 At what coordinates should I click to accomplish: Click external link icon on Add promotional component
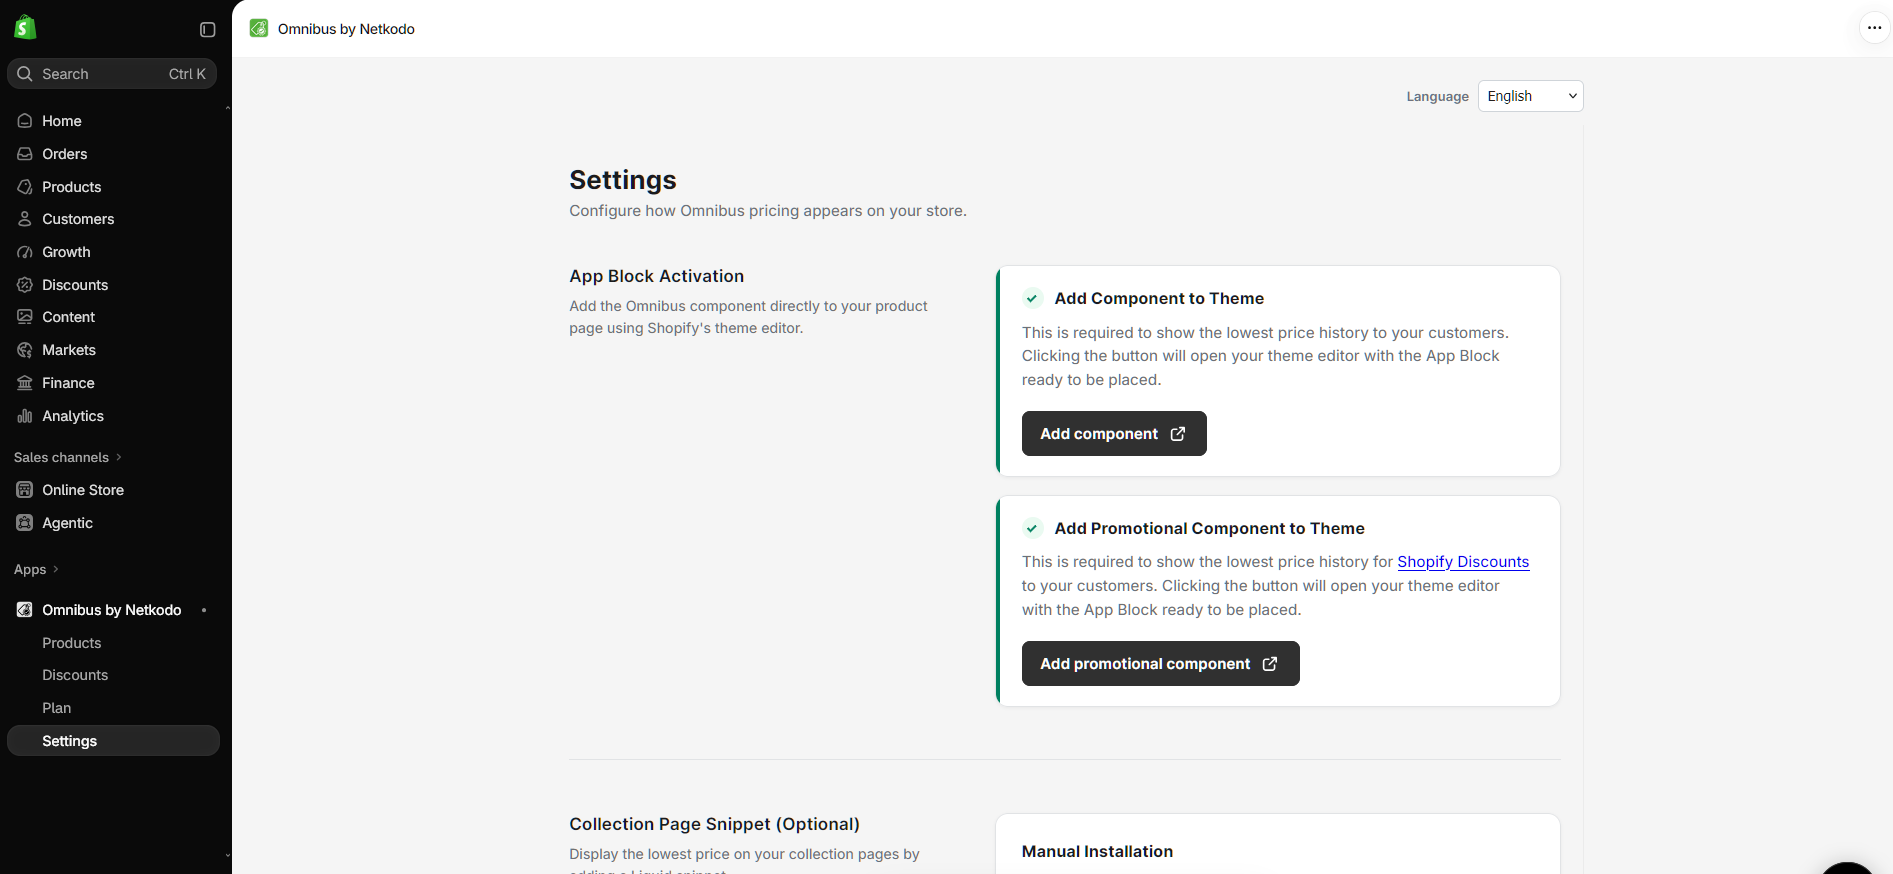pos(1270,664)
